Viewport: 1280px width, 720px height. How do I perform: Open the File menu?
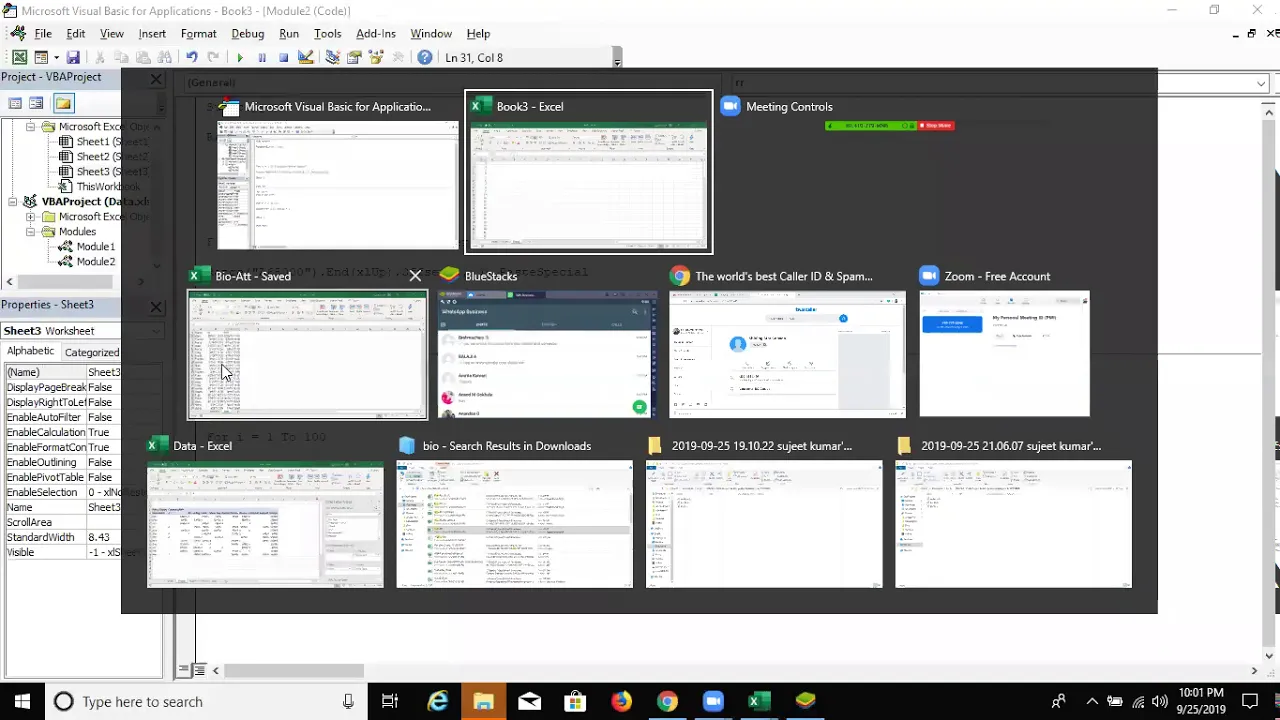(43, 34)
